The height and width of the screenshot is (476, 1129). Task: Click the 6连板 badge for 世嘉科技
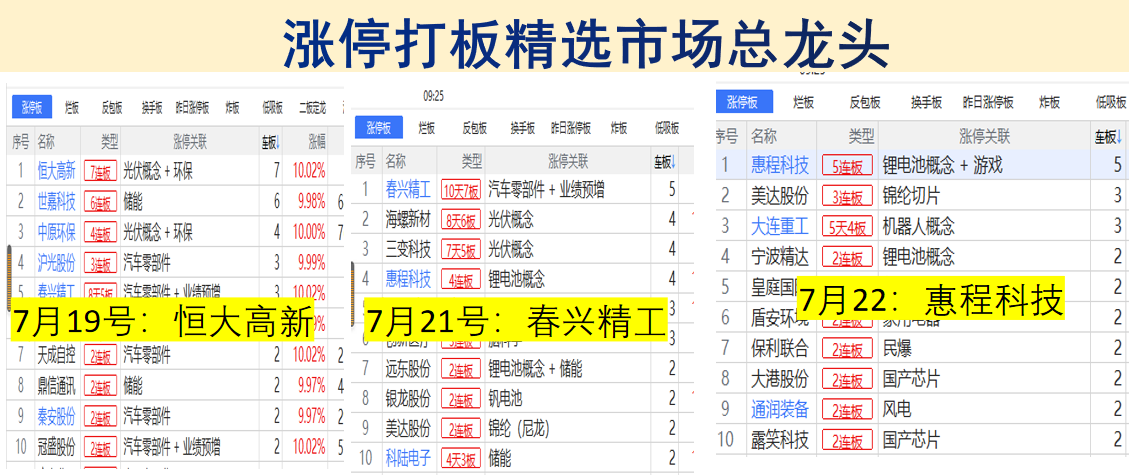click(102, 202)
